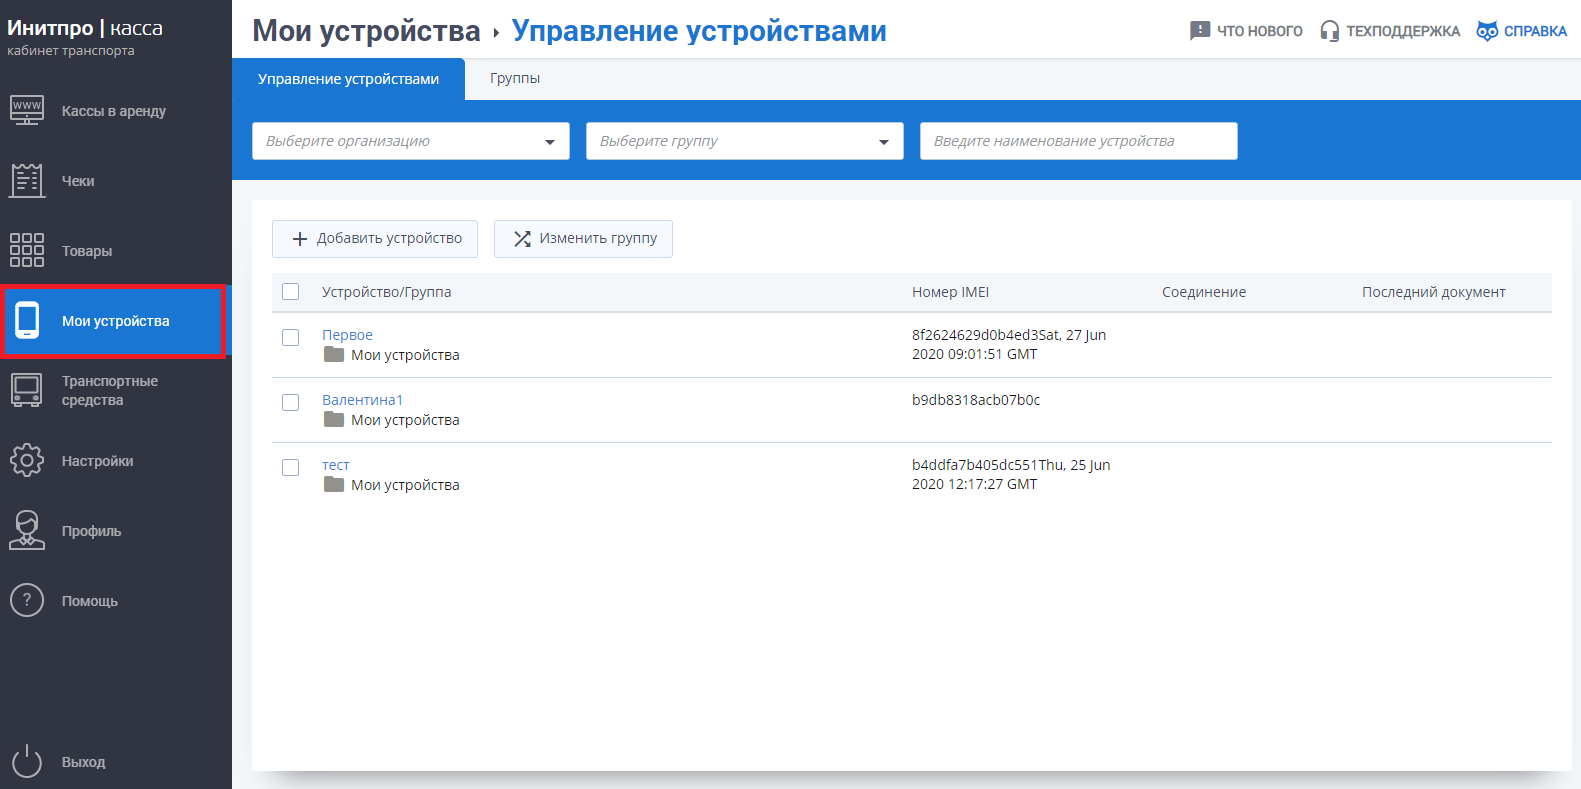Open the тест device link
The image size is (1581, 789).
pyautogui.click(x=336, y=465)
